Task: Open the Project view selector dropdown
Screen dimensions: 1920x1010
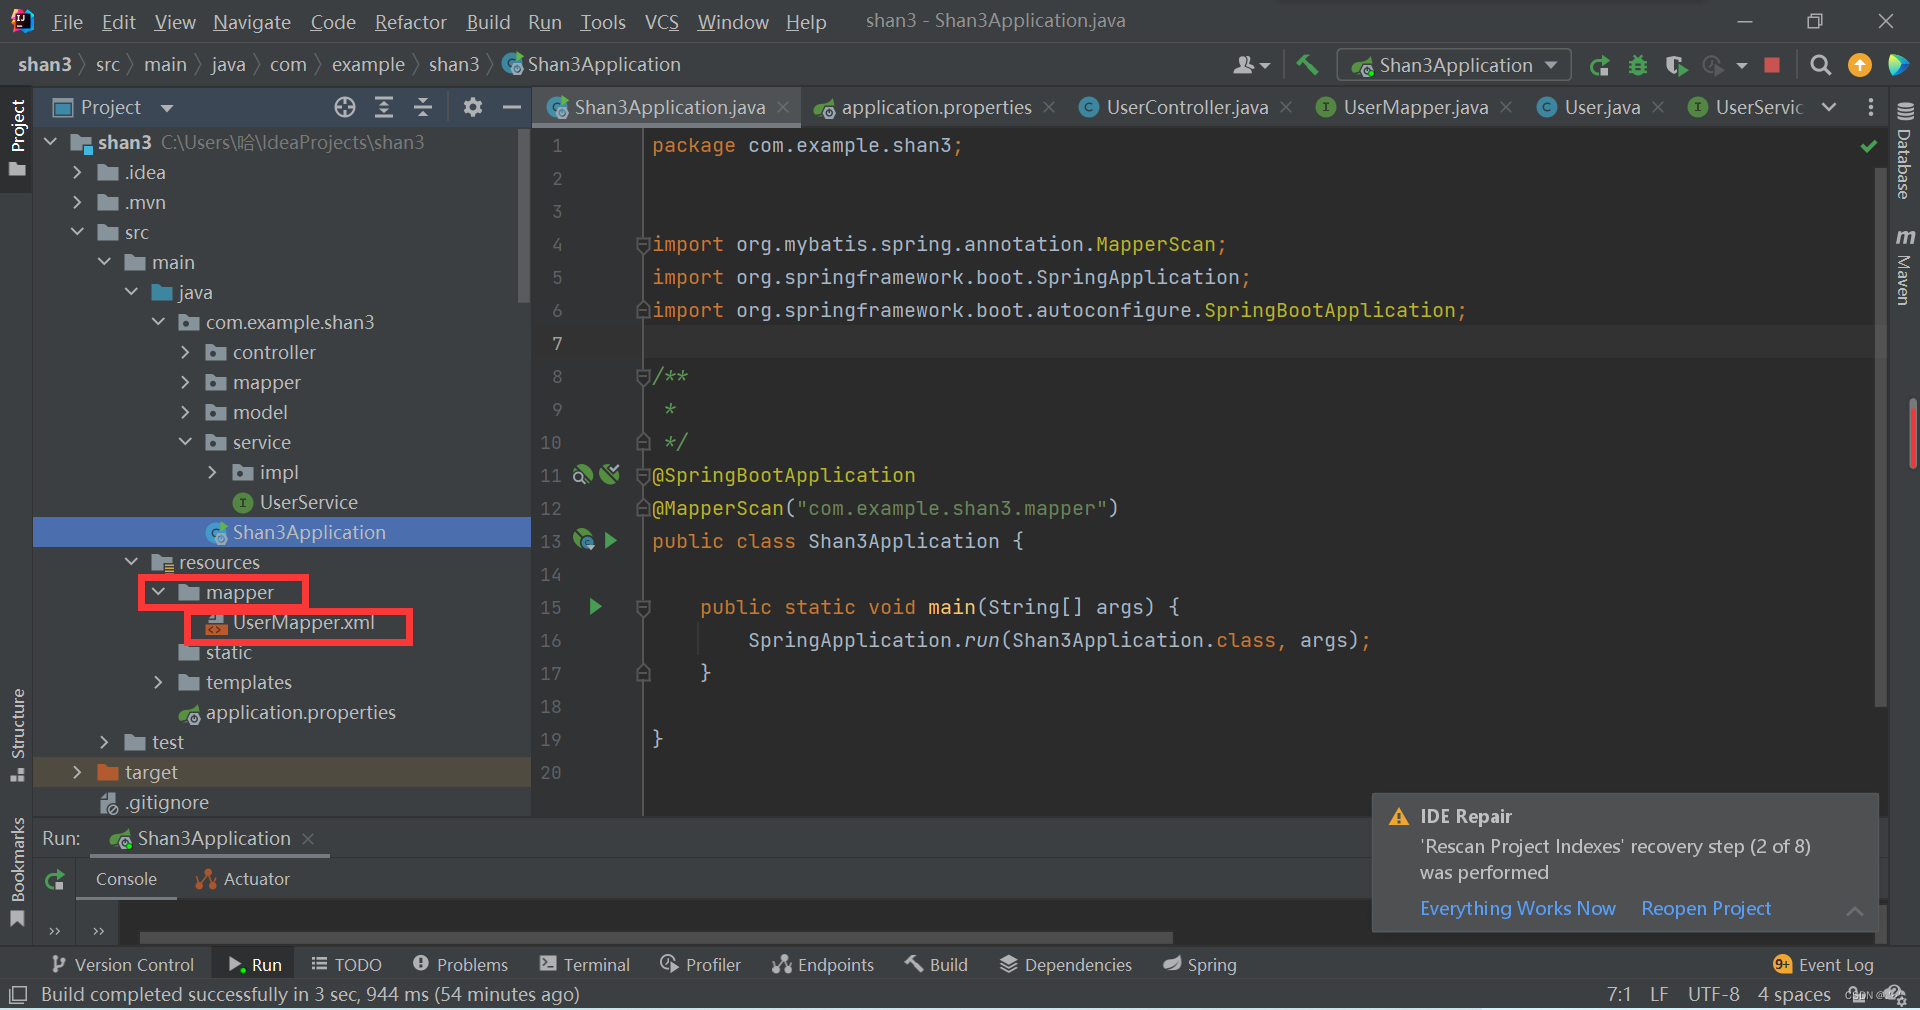Action: (167, 107)
